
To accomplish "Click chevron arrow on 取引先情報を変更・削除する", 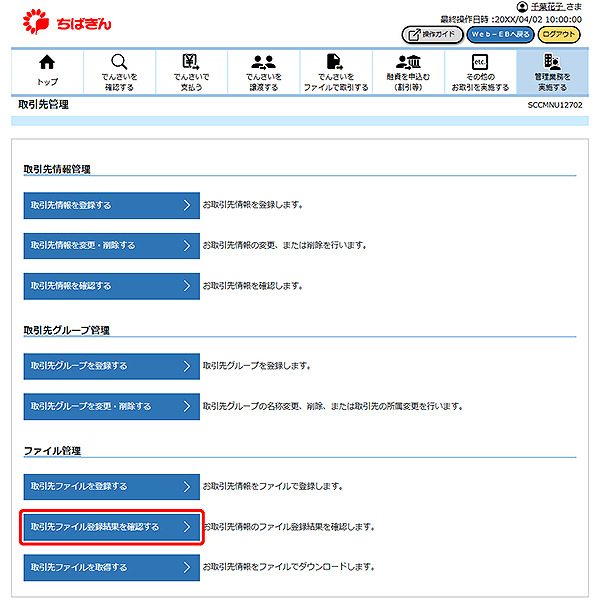I will point(187,245).
